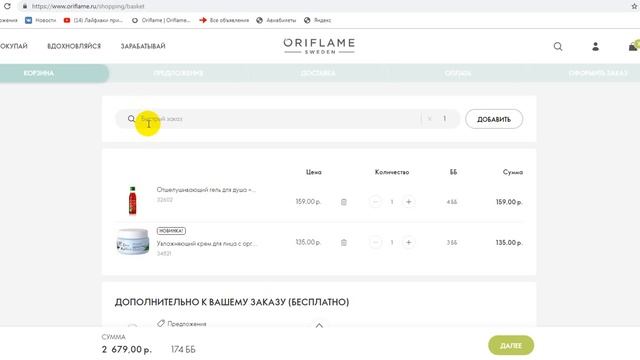The image size is (640, 360).
Task: Open the Авиабилеты bookmark
Action: pyautogui.click(x=276, y=20)
